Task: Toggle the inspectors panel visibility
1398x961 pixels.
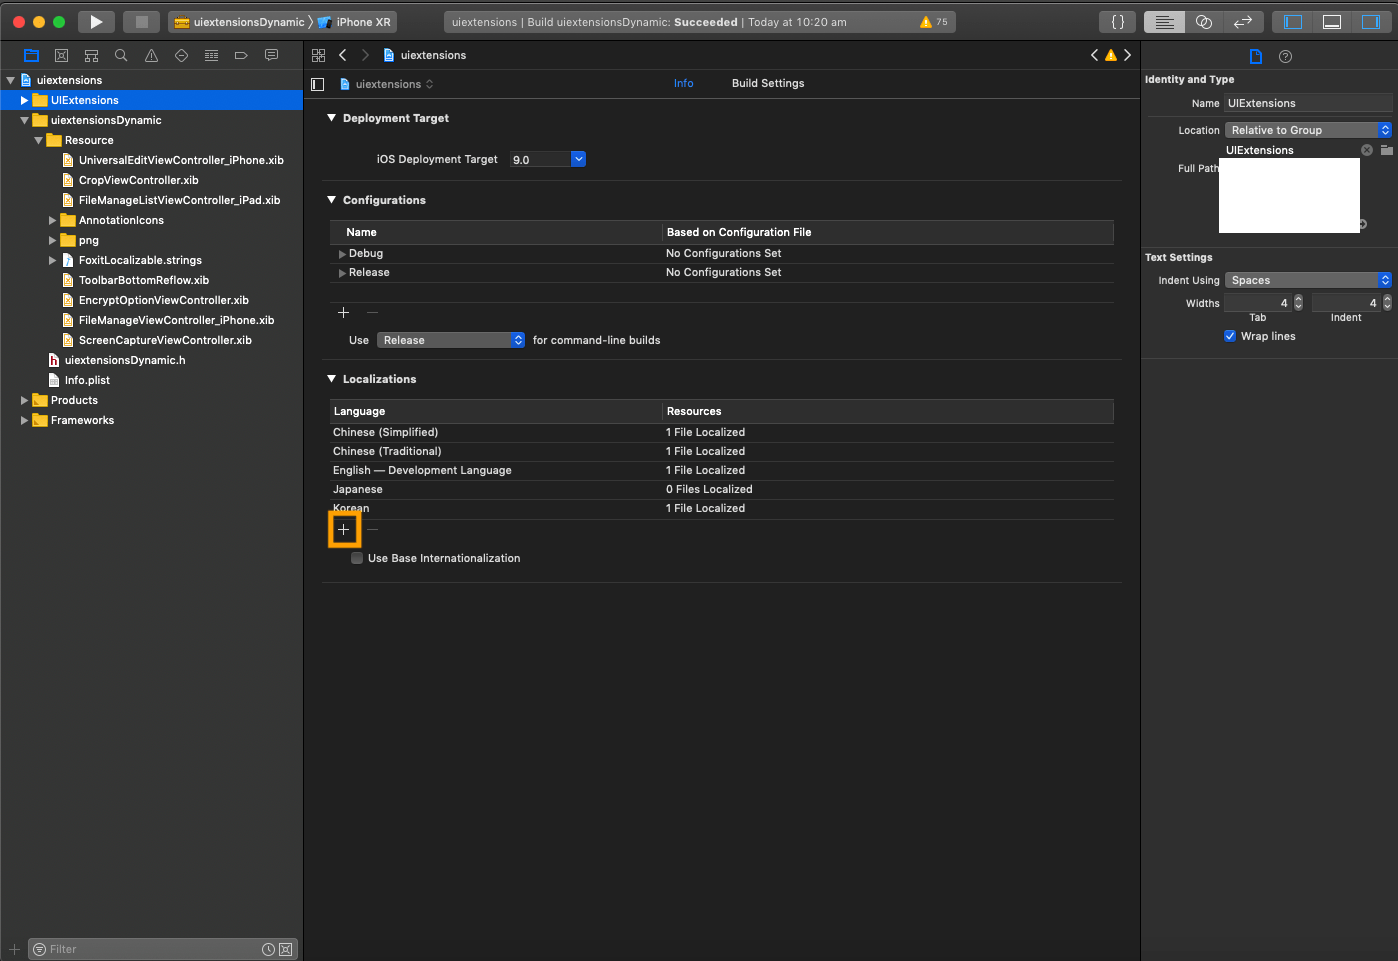Action: click(1370, 22)
